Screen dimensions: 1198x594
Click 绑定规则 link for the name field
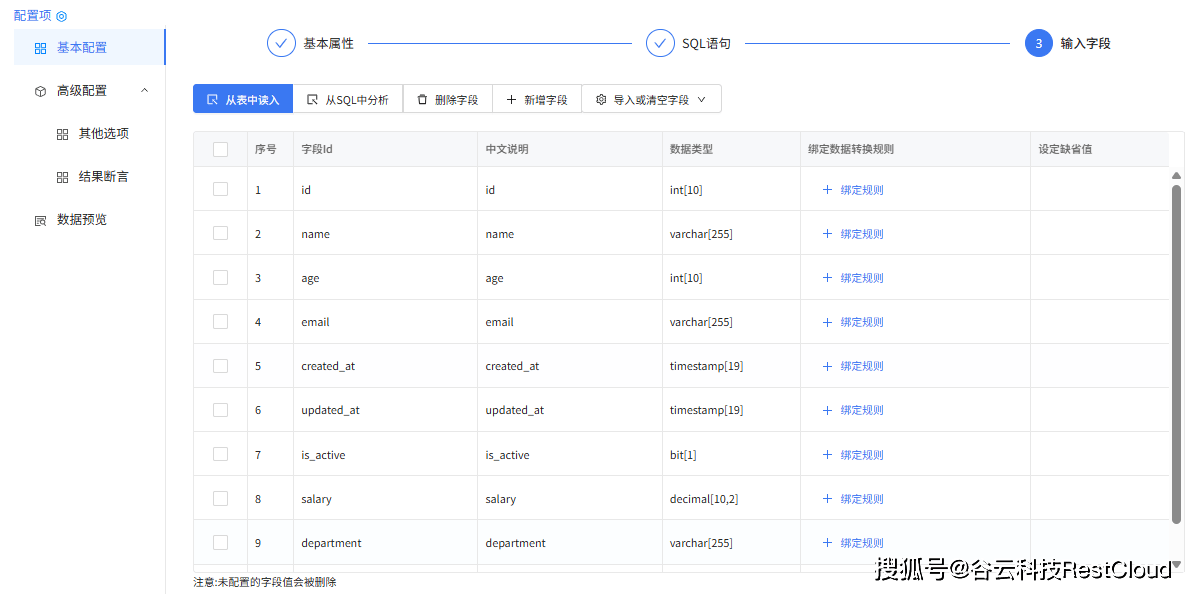click(860, 234)
